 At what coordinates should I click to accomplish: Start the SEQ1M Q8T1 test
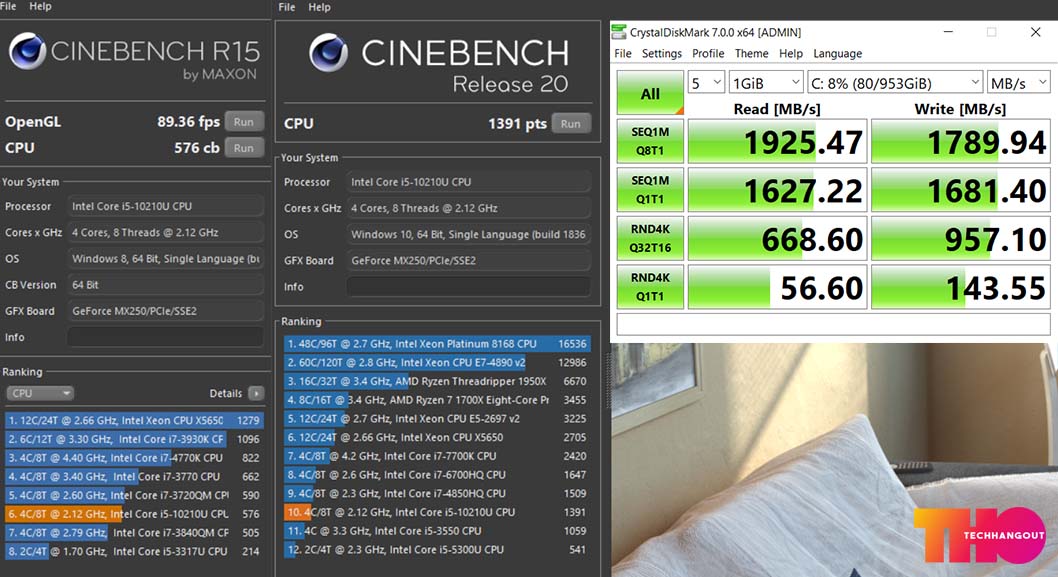(650, 141)
